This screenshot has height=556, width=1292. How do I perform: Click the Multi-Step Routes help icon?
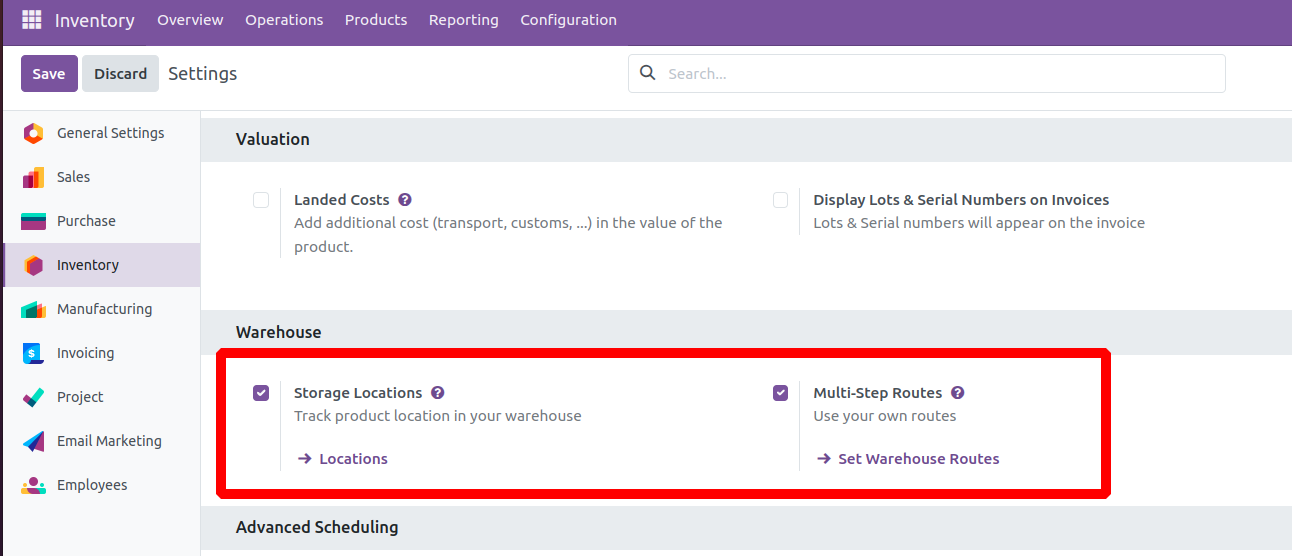[958, 393]
